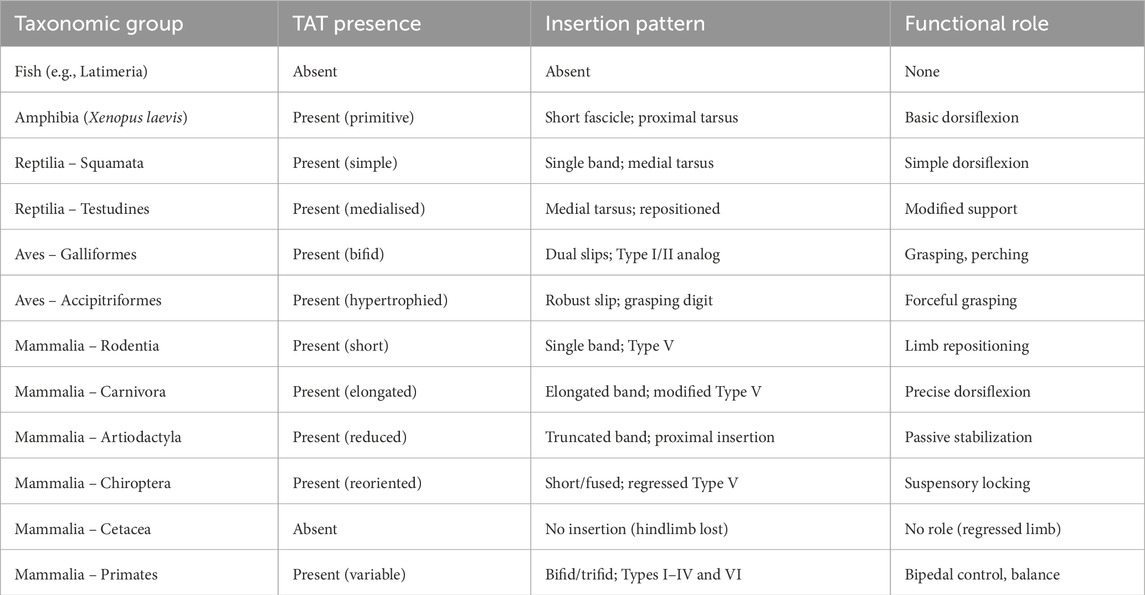
Task: Select the "Amphibia (Xenopus laevis)" cell
Action: [101, 117]
